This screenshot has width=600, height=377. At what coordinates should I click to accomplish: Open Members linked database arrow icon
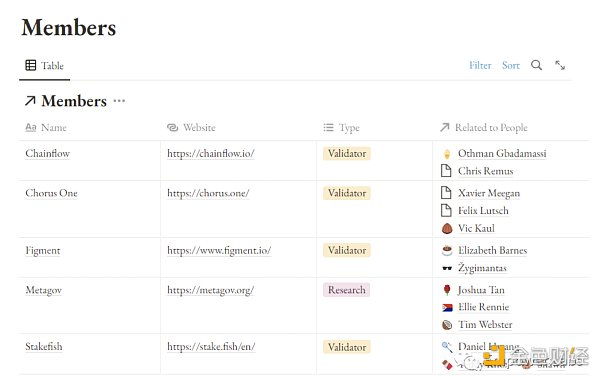click(x=30, y=101)
